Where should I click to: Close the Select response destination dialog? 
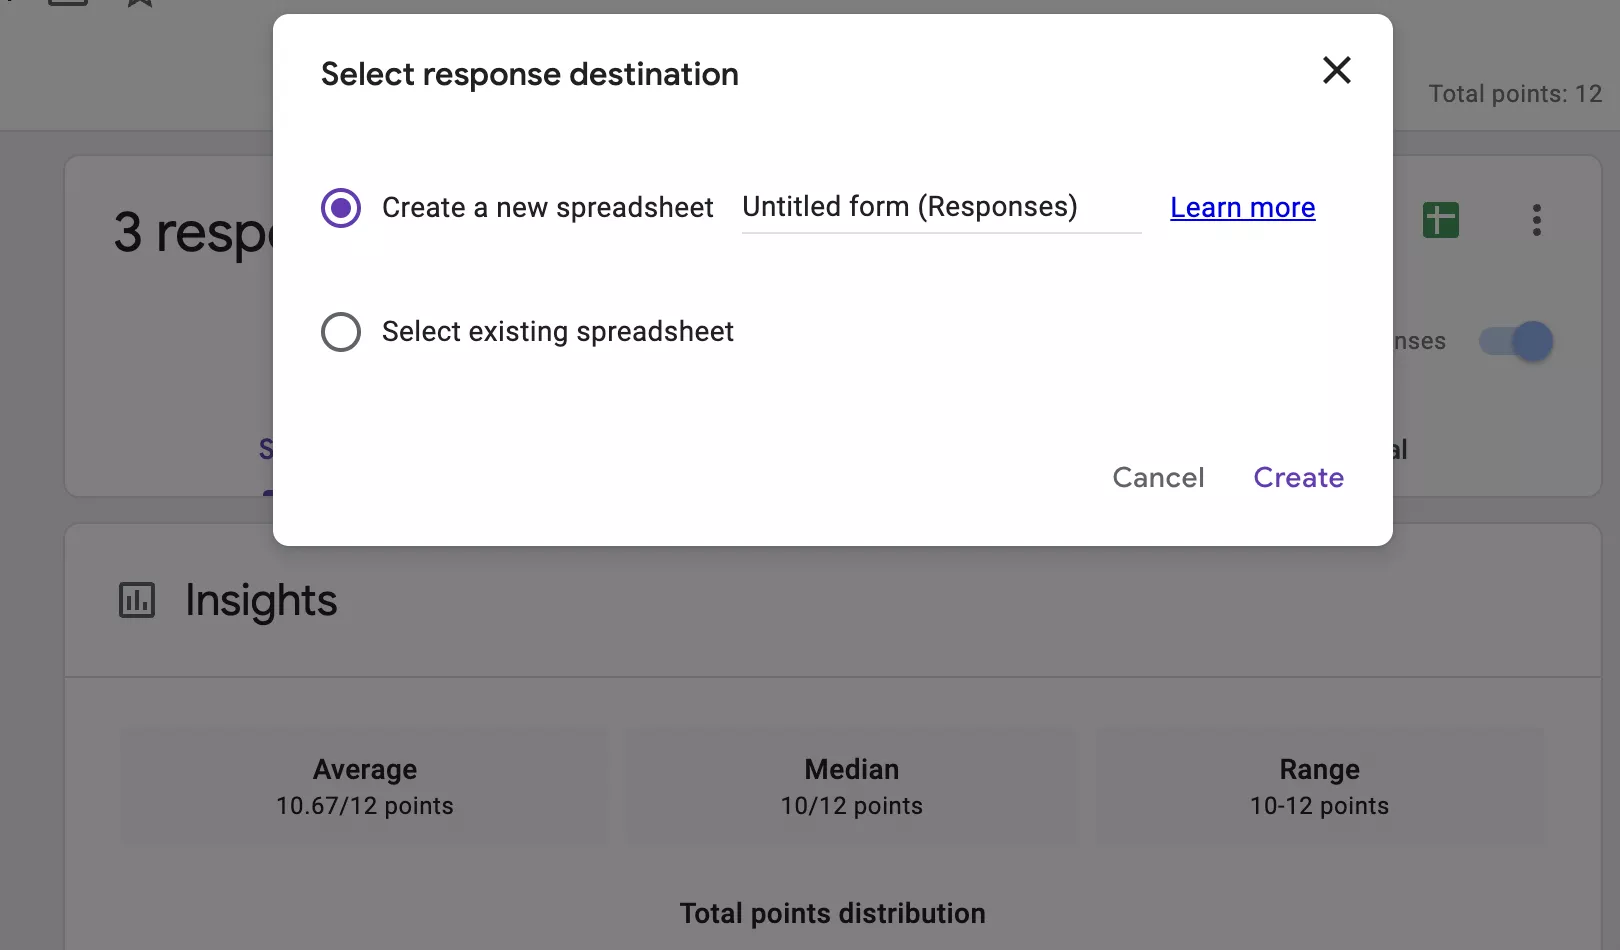1336,70
